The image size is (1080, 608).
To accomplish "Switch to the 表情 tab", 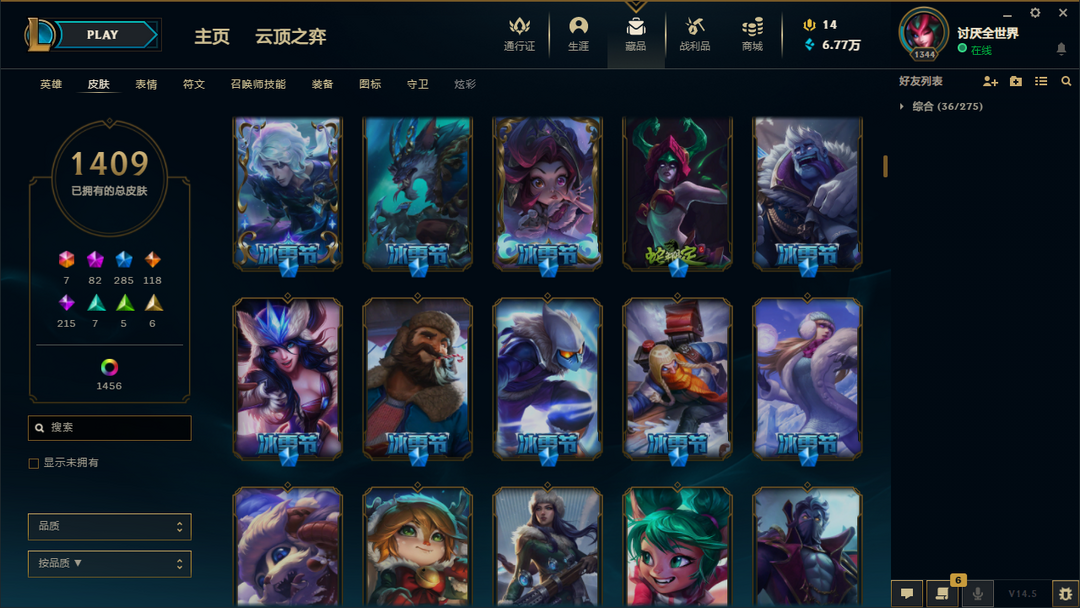I will click(146, 84).
